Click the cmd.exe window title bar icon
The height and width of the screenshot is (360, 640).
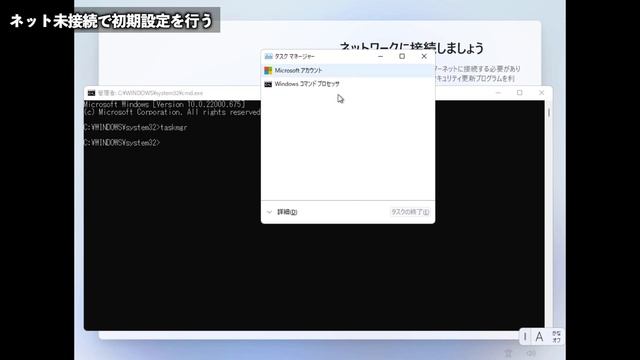click(x=91, y=93)
